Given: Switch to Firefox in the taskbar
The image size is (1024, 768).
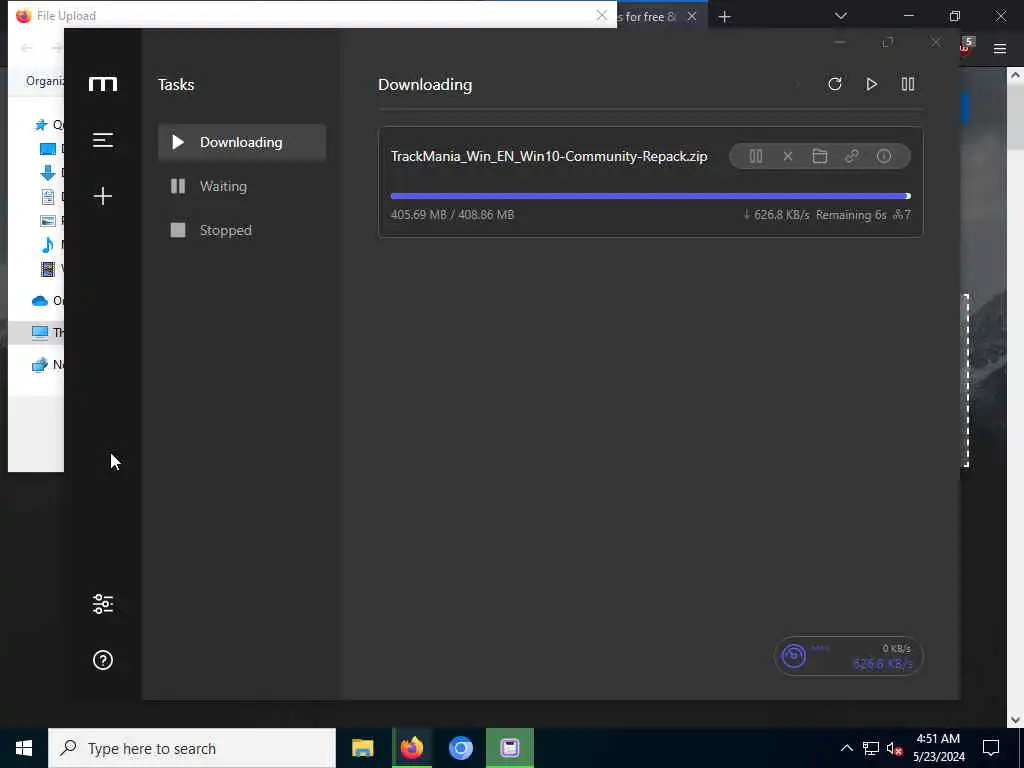Looking at the screenshot, I should coord(411,748).
